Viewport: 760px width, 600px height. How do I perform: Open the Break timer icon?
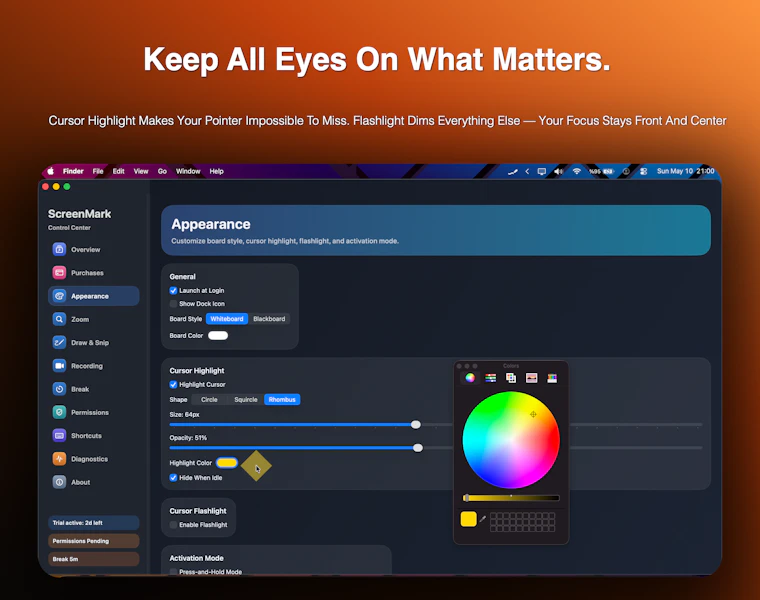tap(59, 389)
